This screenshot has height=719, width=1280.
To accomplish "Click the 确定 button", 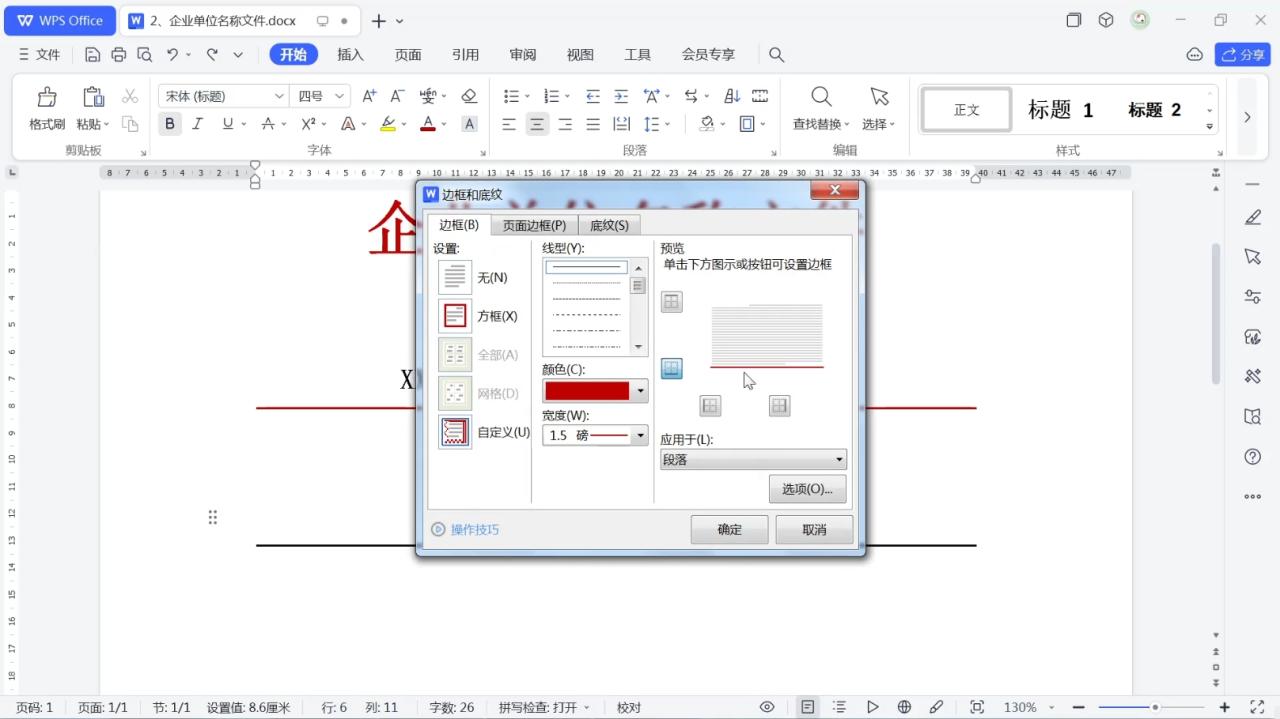I will 729,530.
